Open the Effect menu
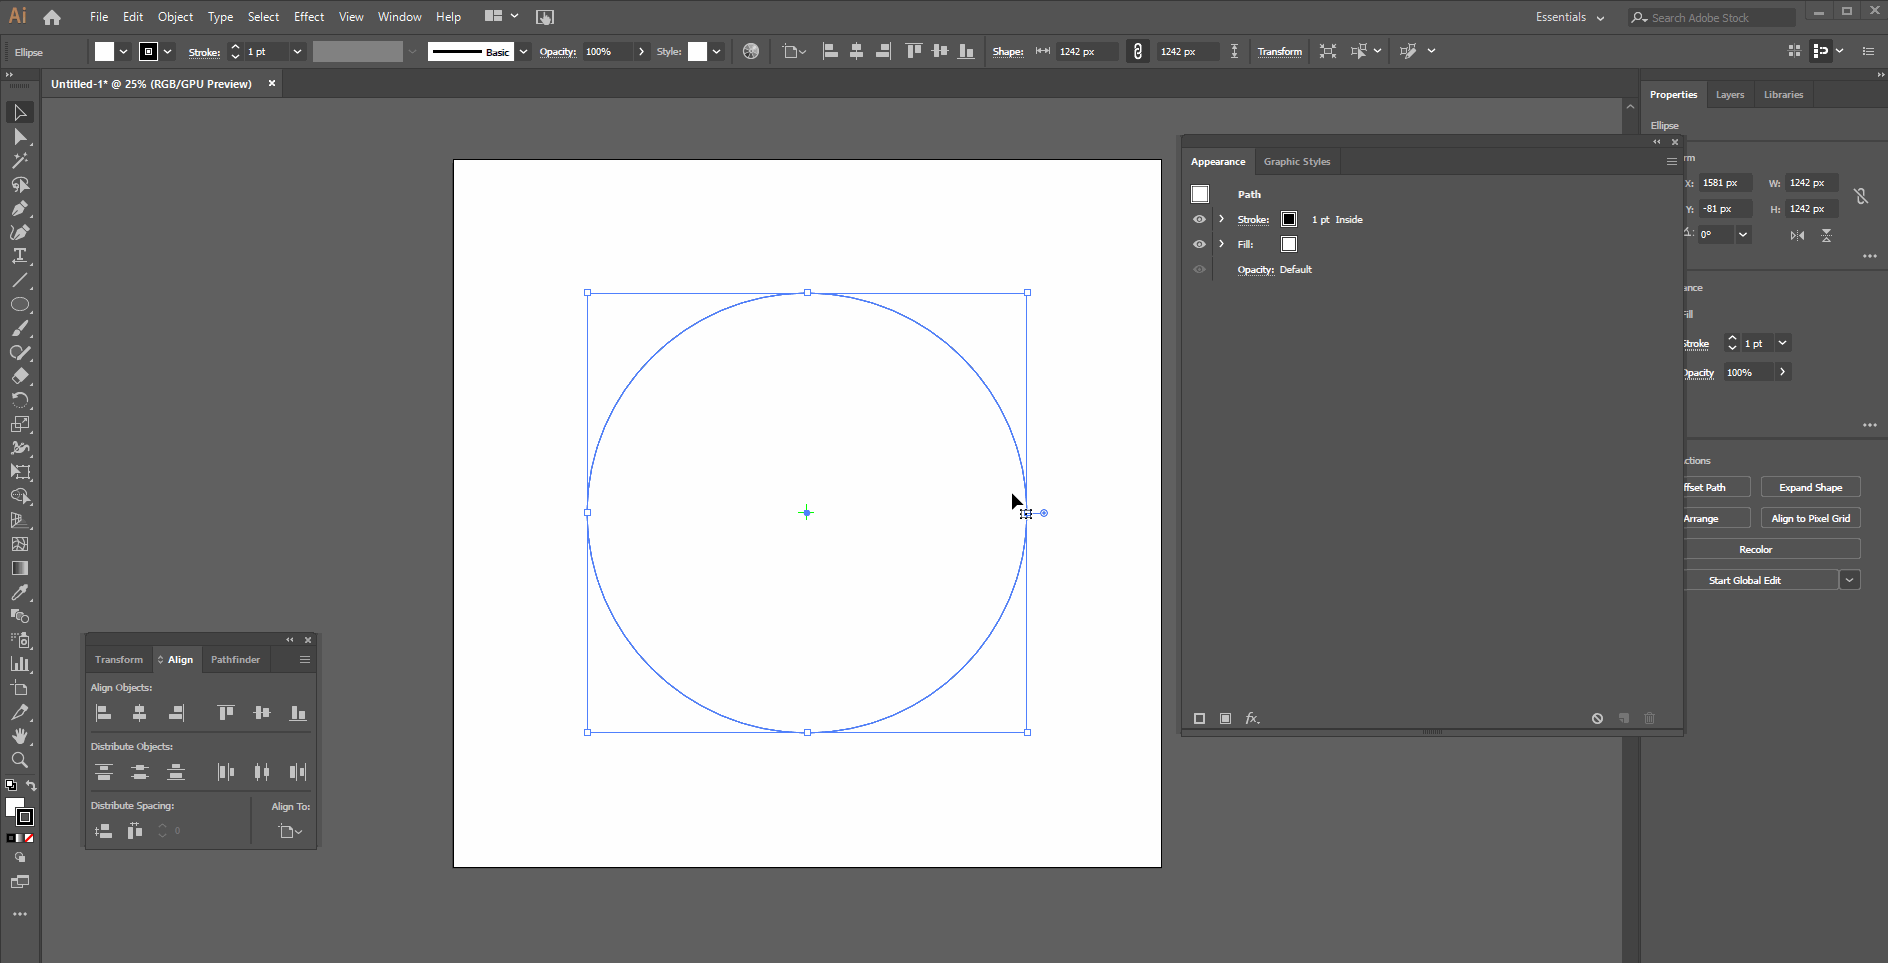Viewport: 1888px width, 963px height. (309, 17)
